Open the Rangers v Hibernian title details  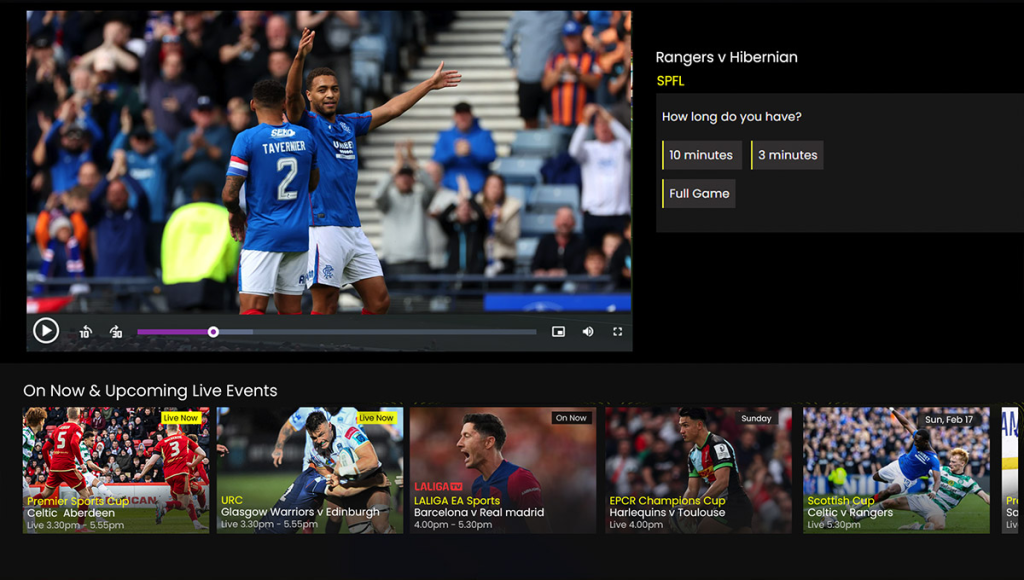click(727, 57)
